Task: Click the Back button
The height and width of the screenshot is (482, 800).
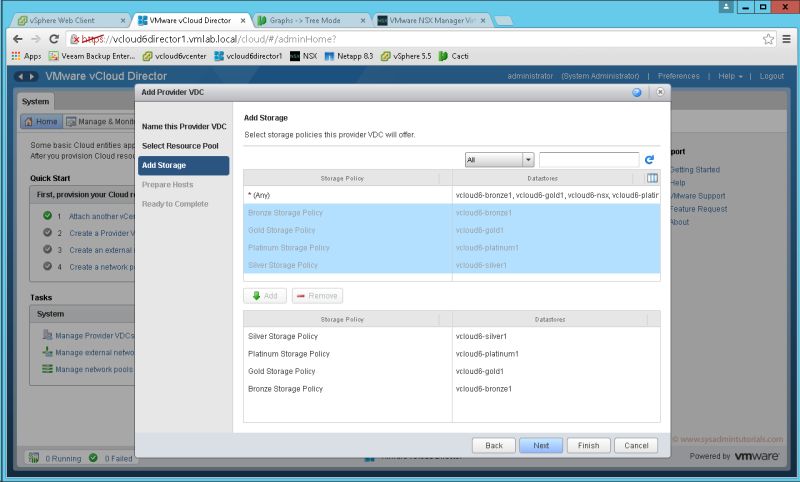Action: click(x=493, y=445)
